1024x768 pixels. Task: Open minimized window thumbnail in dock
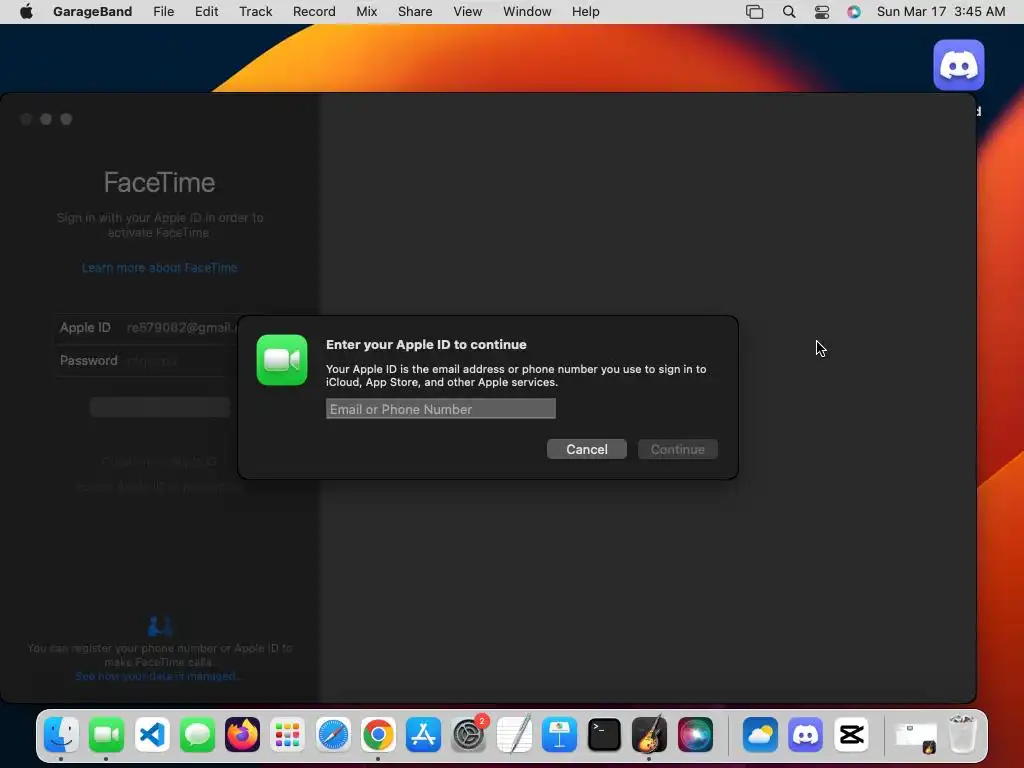pyautogui.click(x=915, y=736)
